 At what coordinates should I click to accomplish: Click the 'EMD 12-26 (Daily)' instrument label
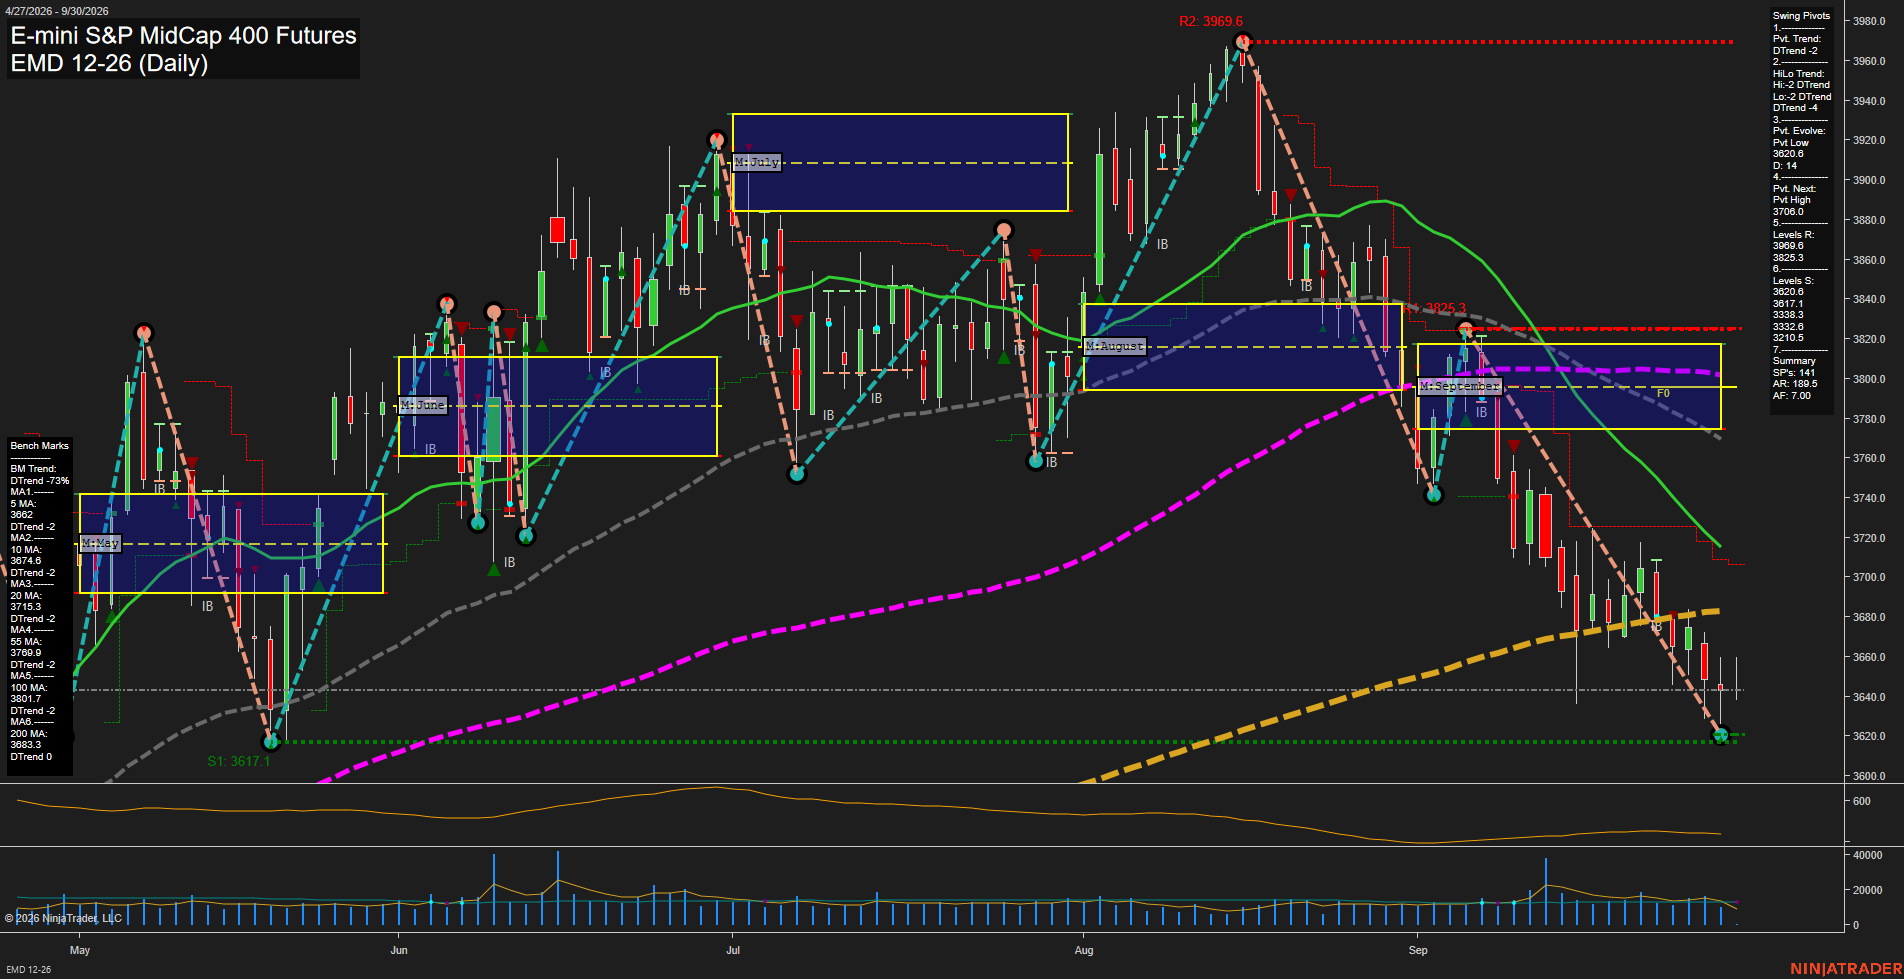[109, 63]
